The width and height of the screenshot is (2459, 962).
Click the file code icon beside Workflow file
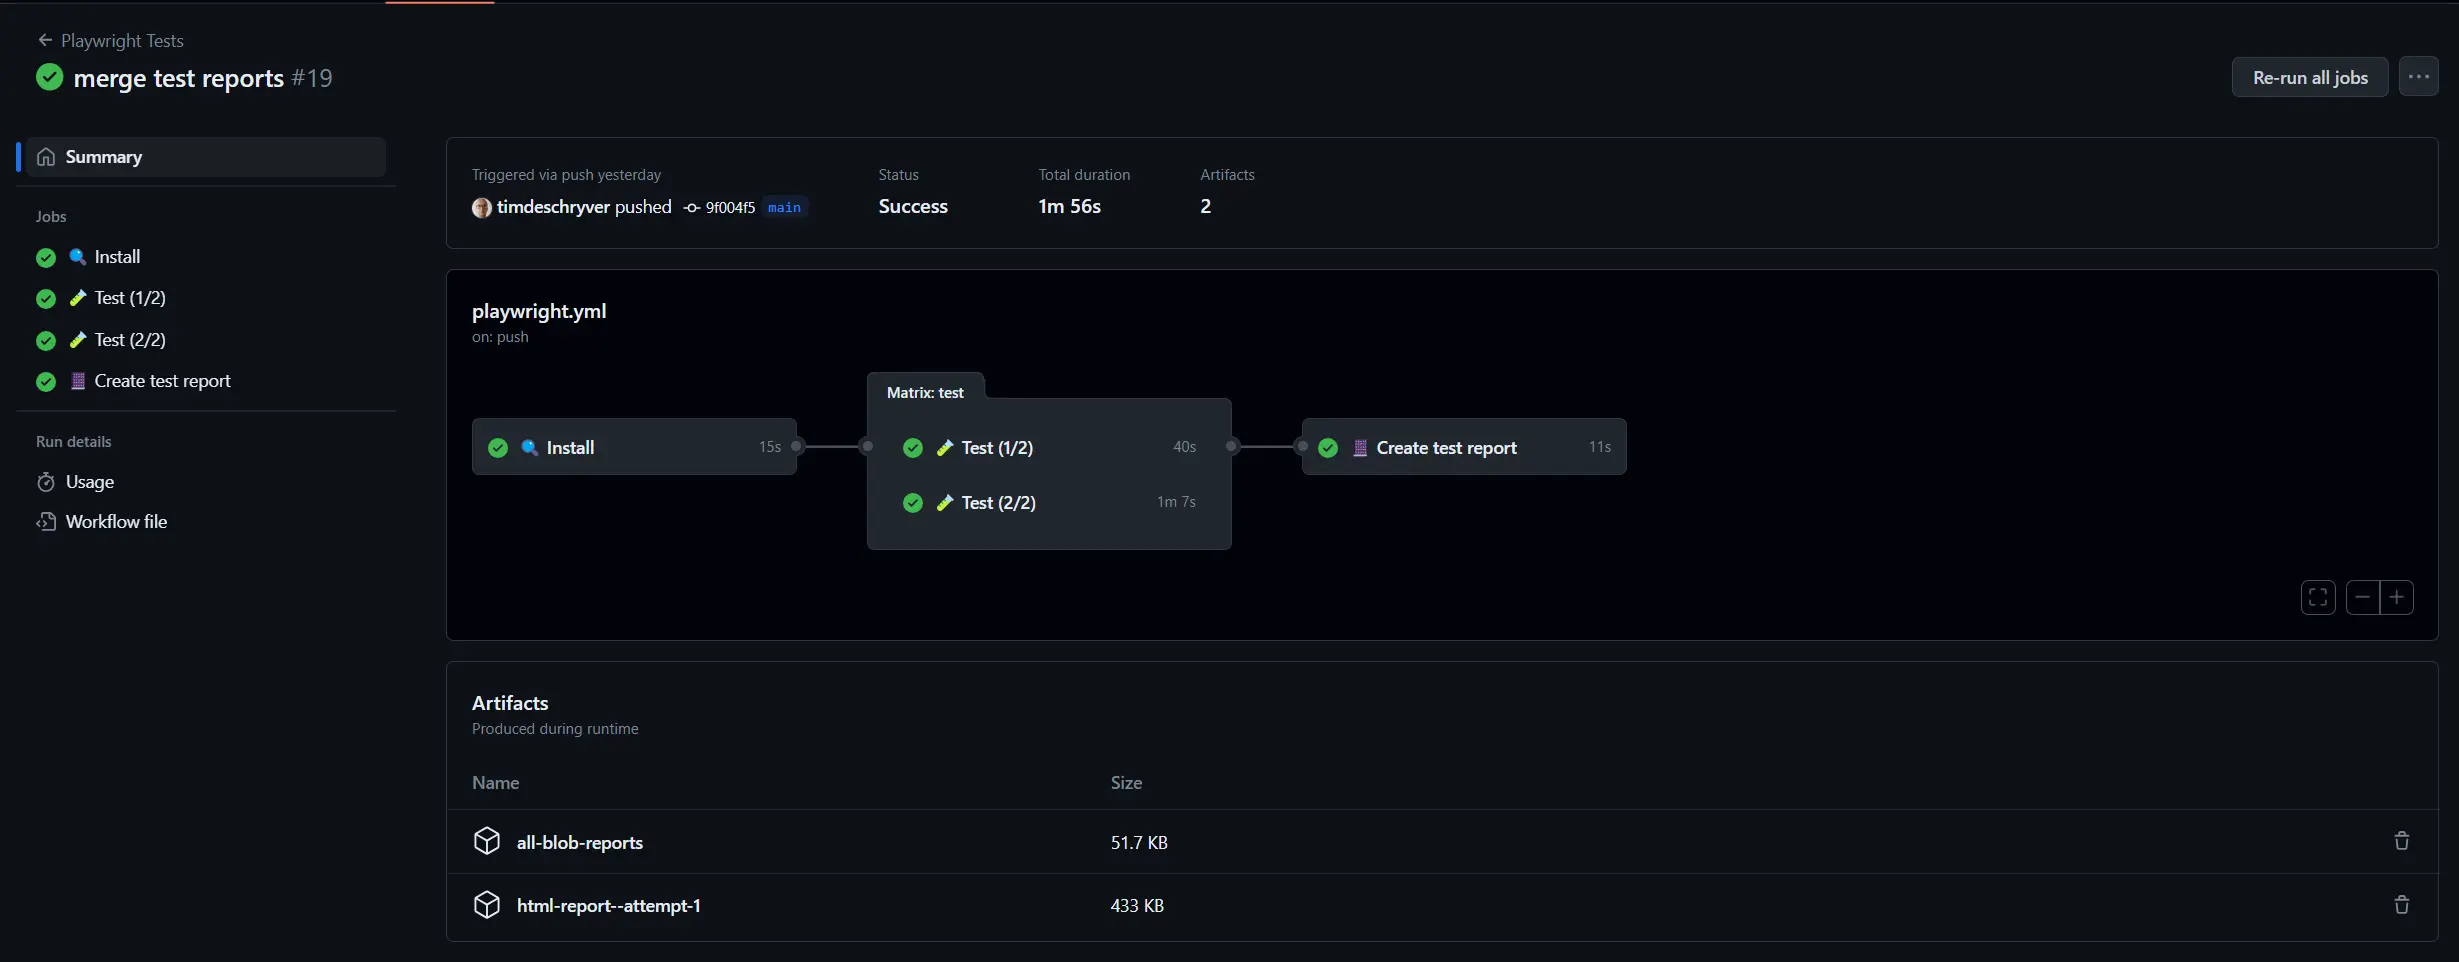point(46,522)
